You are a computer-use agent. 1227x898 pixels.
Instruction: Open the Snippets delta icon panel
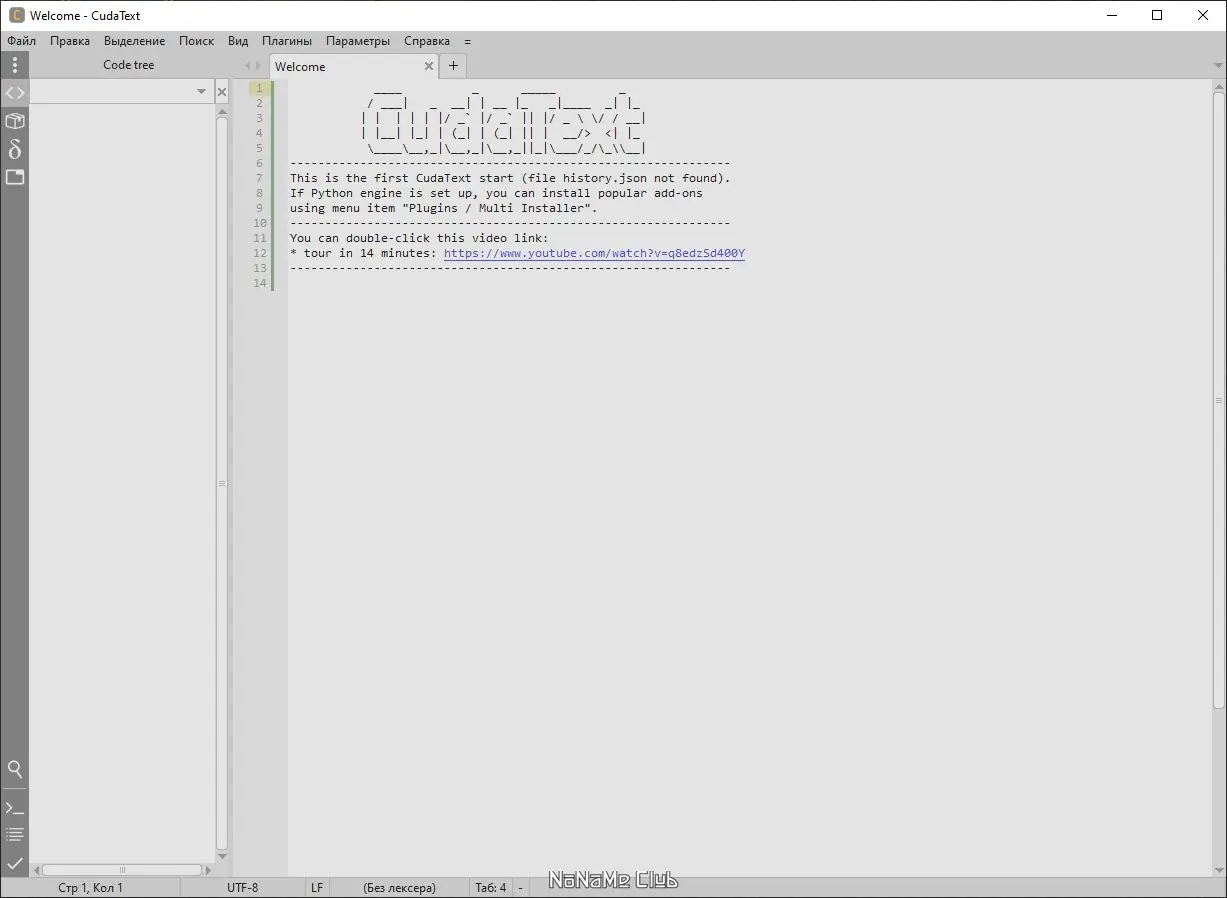coord(15,149)
